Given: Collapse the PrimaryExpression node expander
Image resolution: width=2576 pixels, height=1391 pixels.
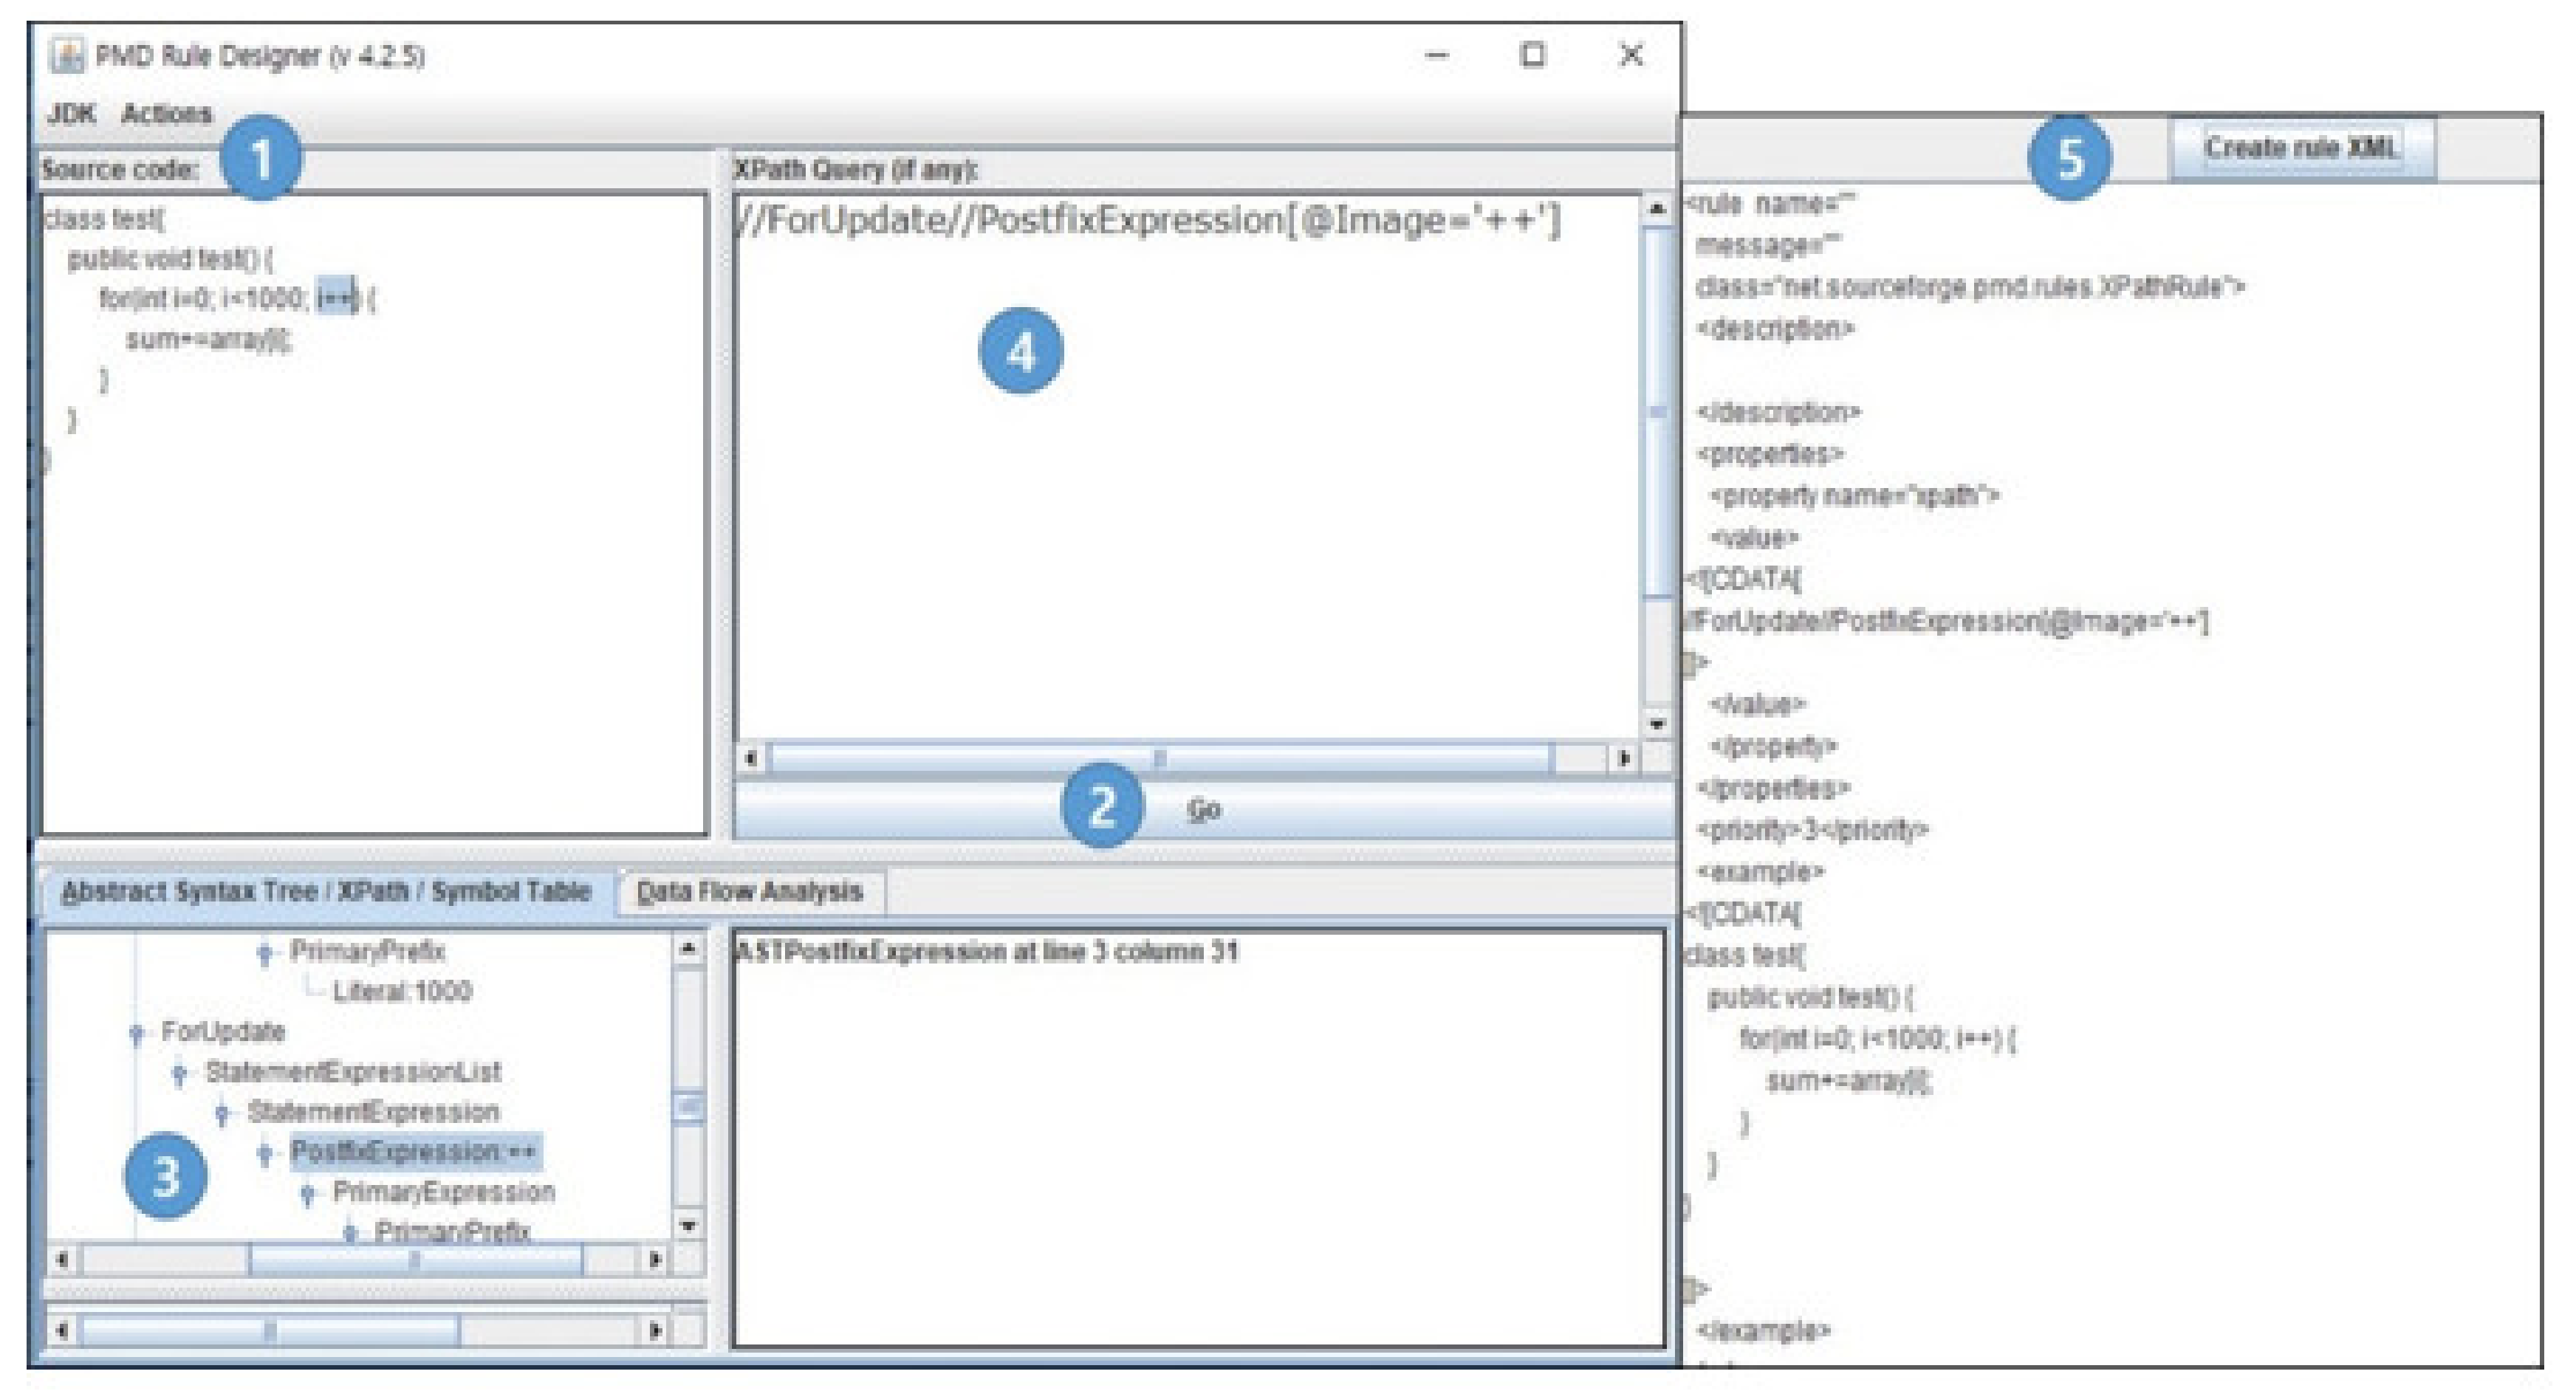Looking at the screenshot, I should [x=307, y=1193].
